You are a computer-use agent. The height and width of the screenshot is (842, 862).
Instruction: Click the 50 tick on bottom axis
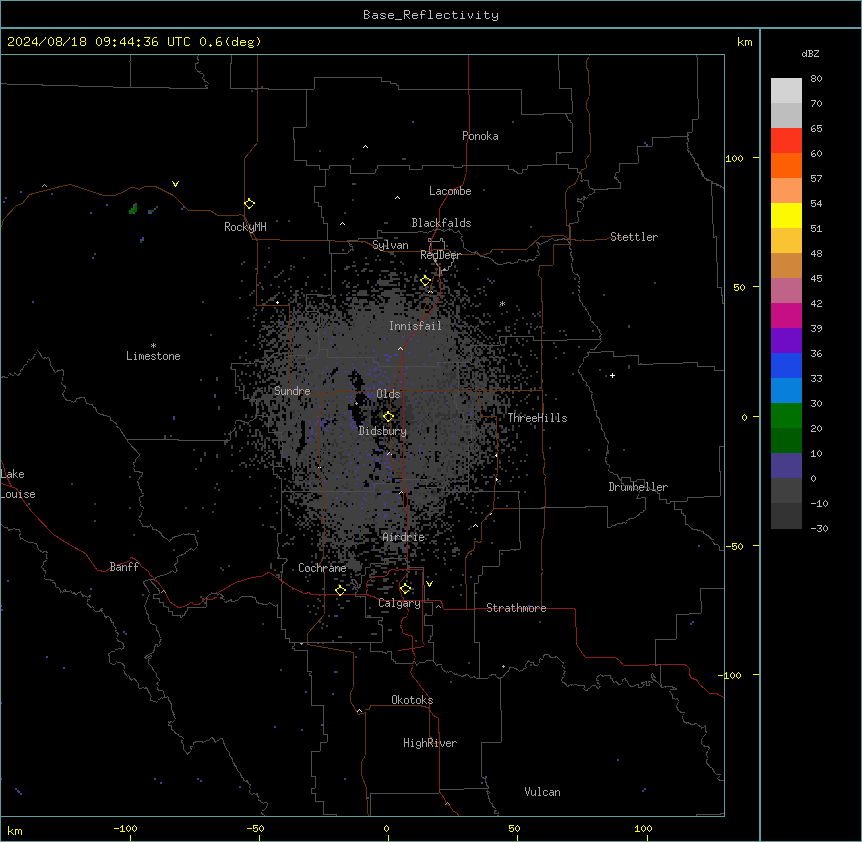point(513,828)
